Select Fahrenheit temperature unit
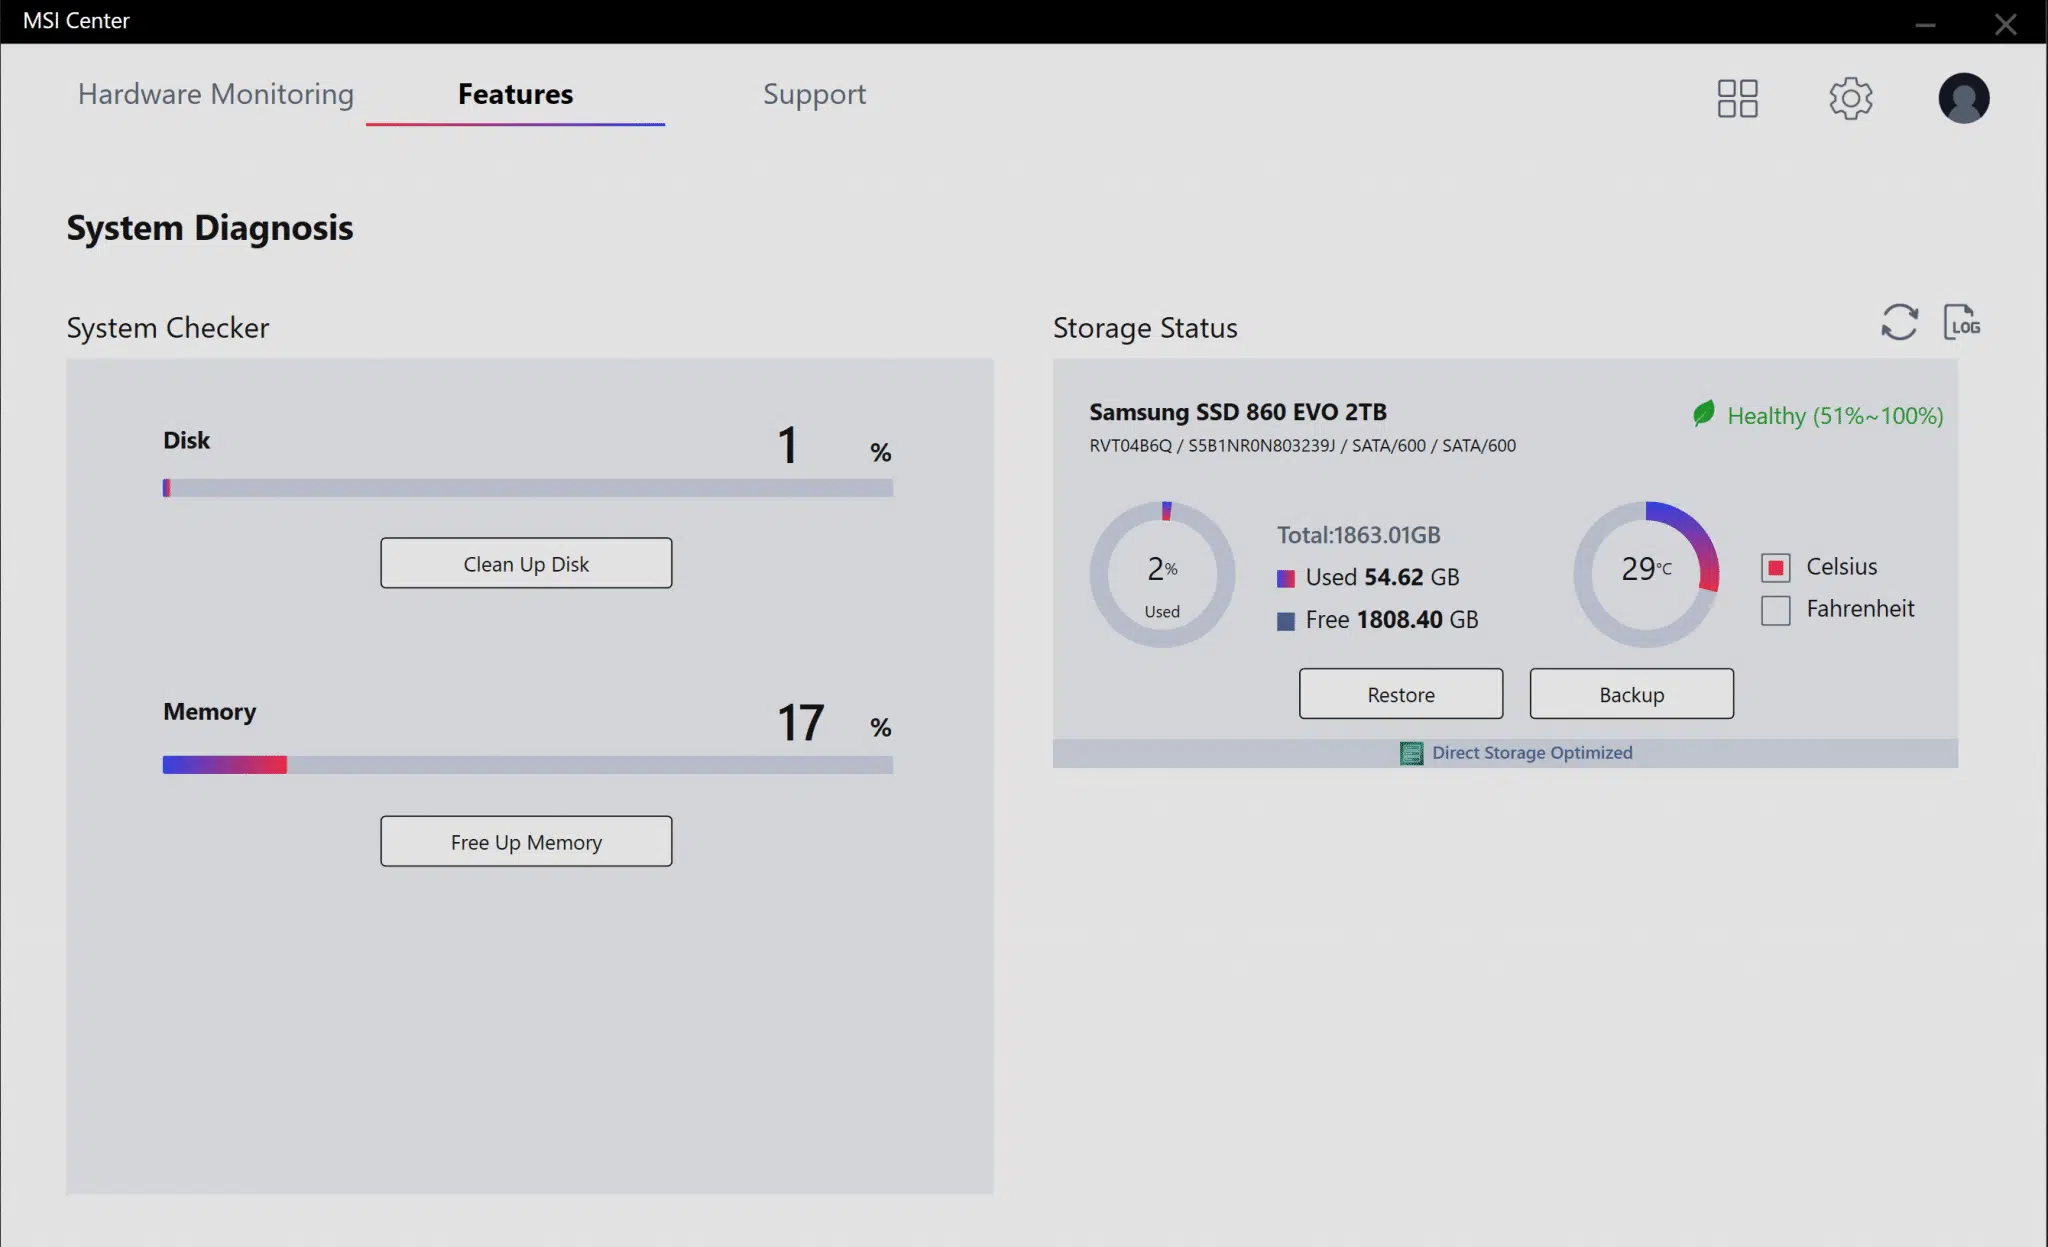This screenshot has height=1247, width=2048. [1775, 610]
